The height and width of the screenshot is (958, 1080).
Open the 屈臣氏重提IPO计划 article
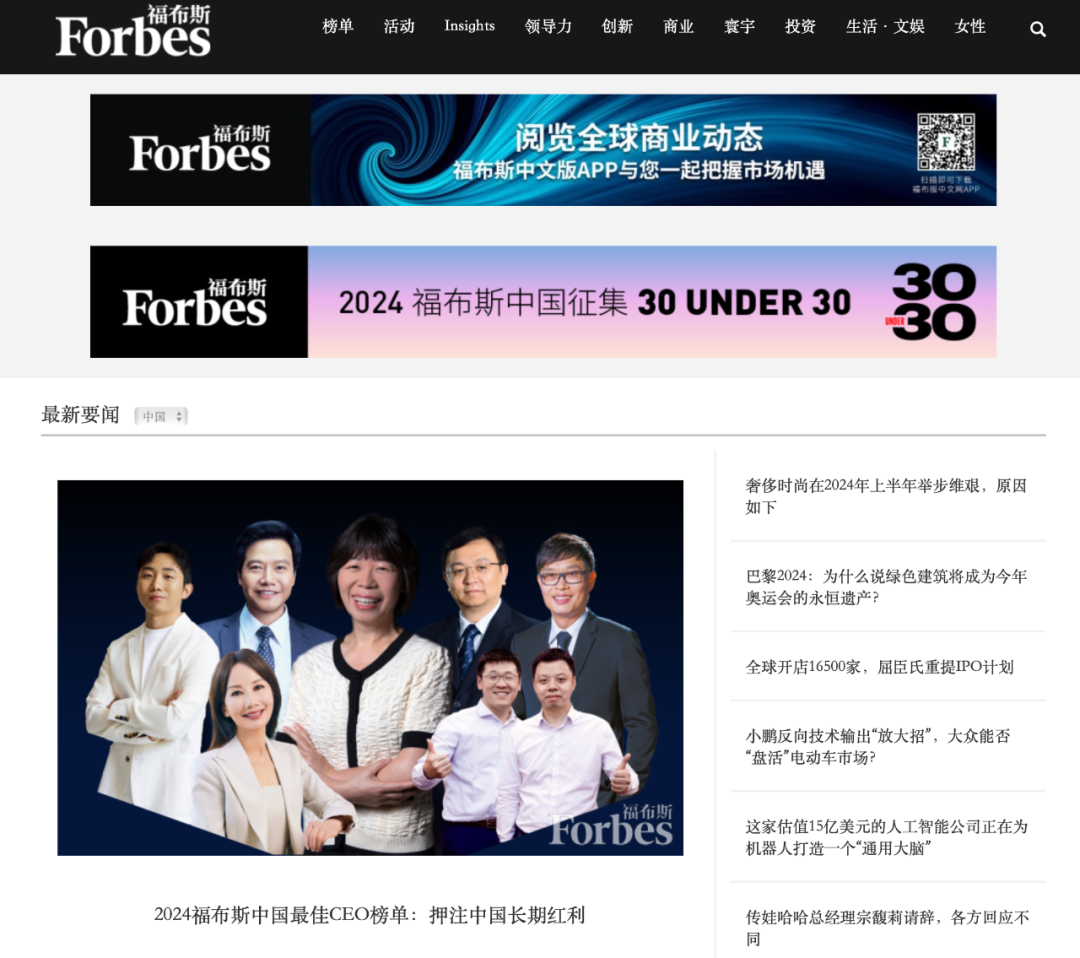pyautogui.click(x=880, y=667)
